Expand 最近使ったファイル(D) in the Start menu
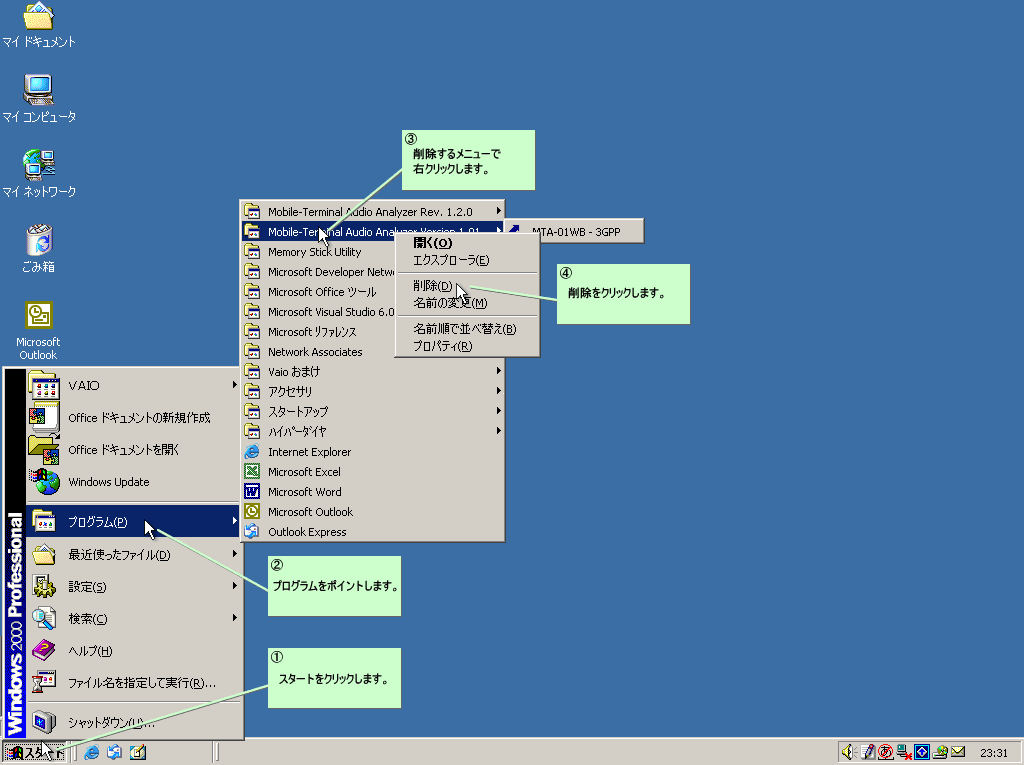 [x=133, y=554]
